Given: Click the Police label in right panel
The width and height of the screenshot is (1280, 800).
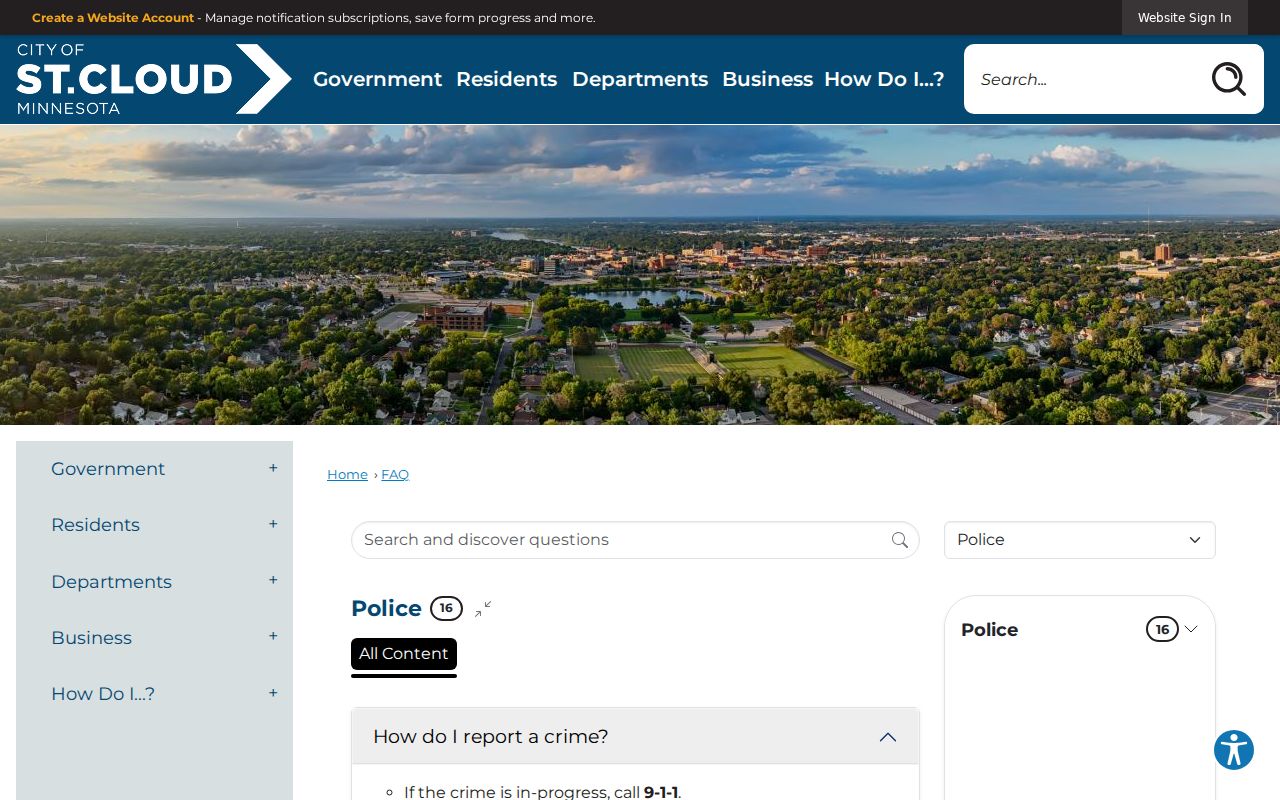Looking at the screenshot, I should click(989, 630).
